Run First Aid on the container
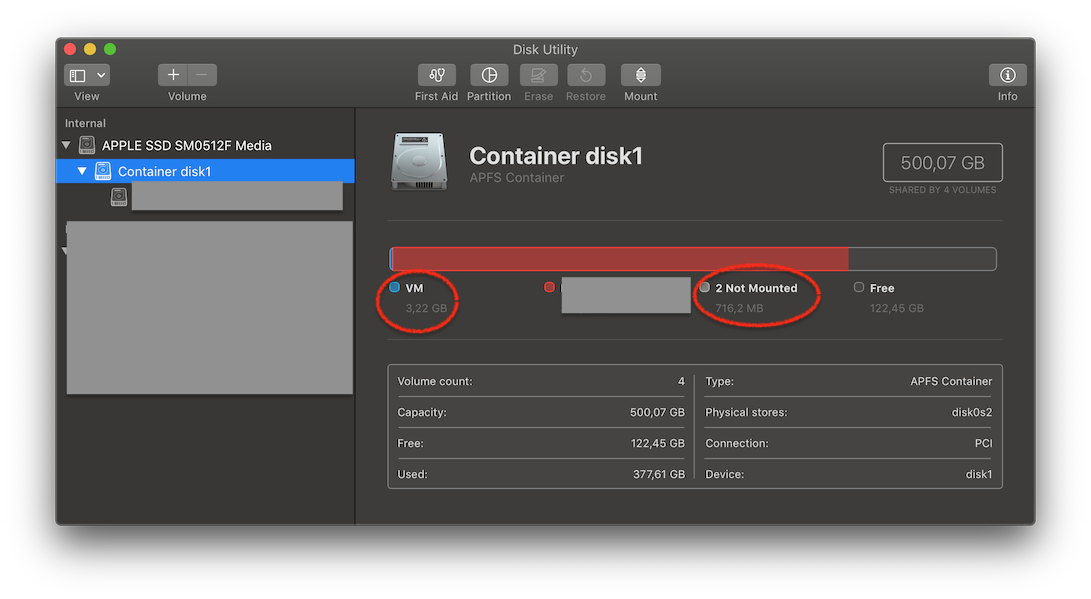 [436, 75]
